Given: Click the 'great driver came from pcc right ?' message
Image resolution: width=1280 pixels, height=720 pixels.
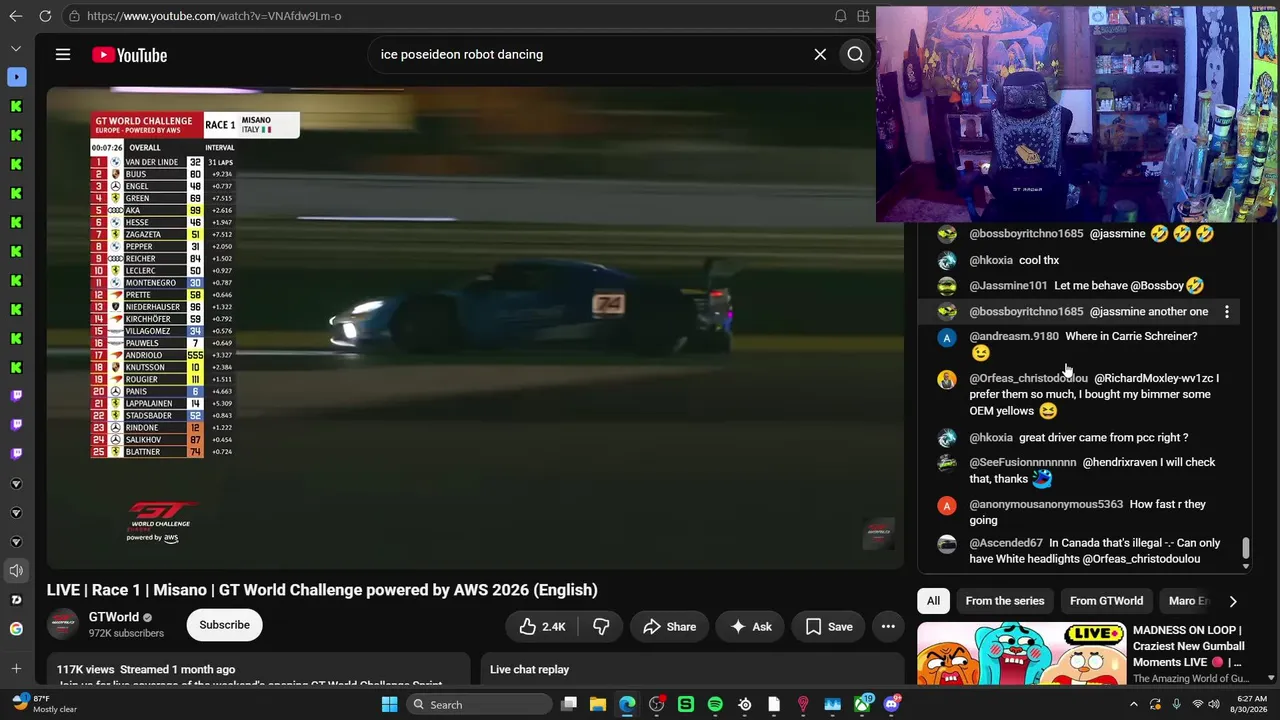Looking at the screenshot, I should click(1104, 438).
